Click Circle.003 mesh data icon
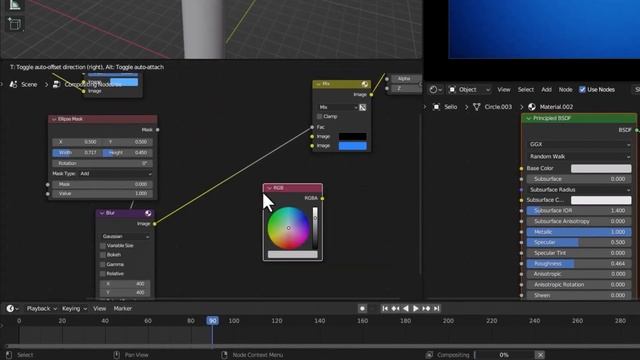This screenshot has height=360, width=640. [476, 107]
